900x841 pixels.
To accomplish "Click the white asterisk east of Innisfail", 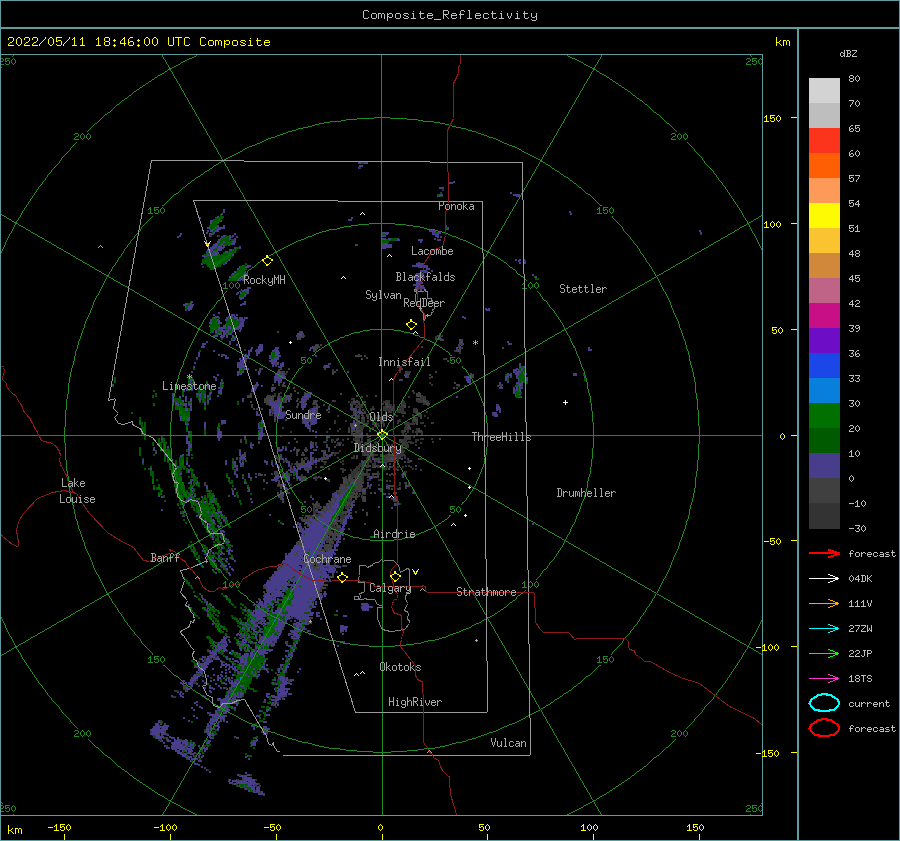I will click(475, 343).
